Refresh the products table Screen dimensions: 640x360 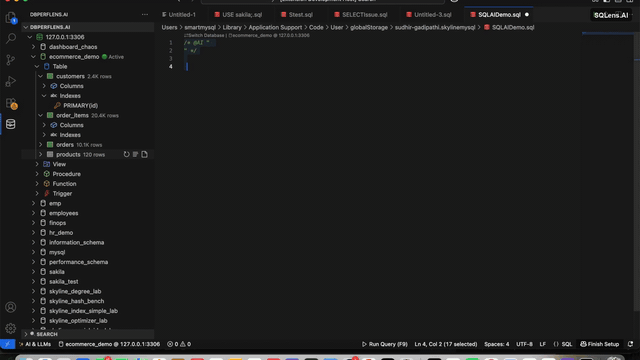(127, 154)
